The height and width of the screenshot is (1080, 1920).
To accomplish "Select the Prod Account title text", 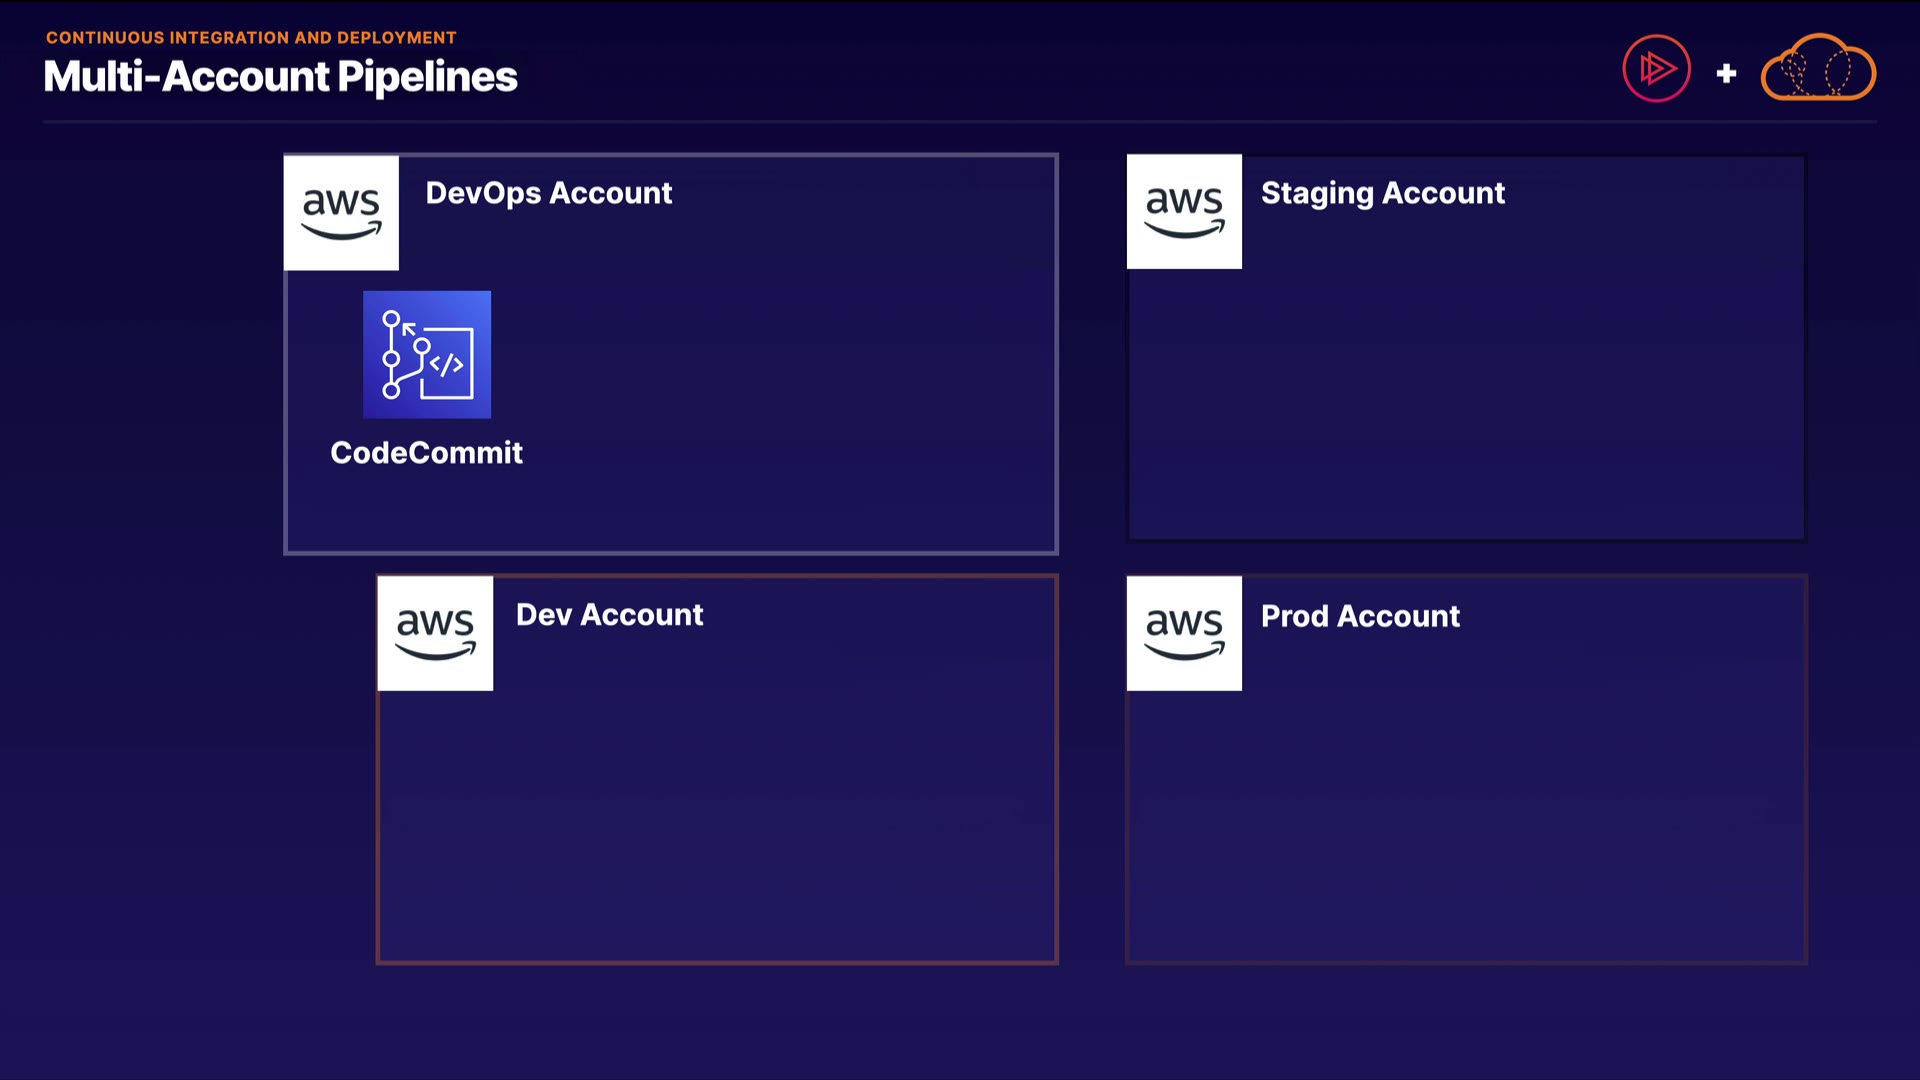I will 1360,616.
